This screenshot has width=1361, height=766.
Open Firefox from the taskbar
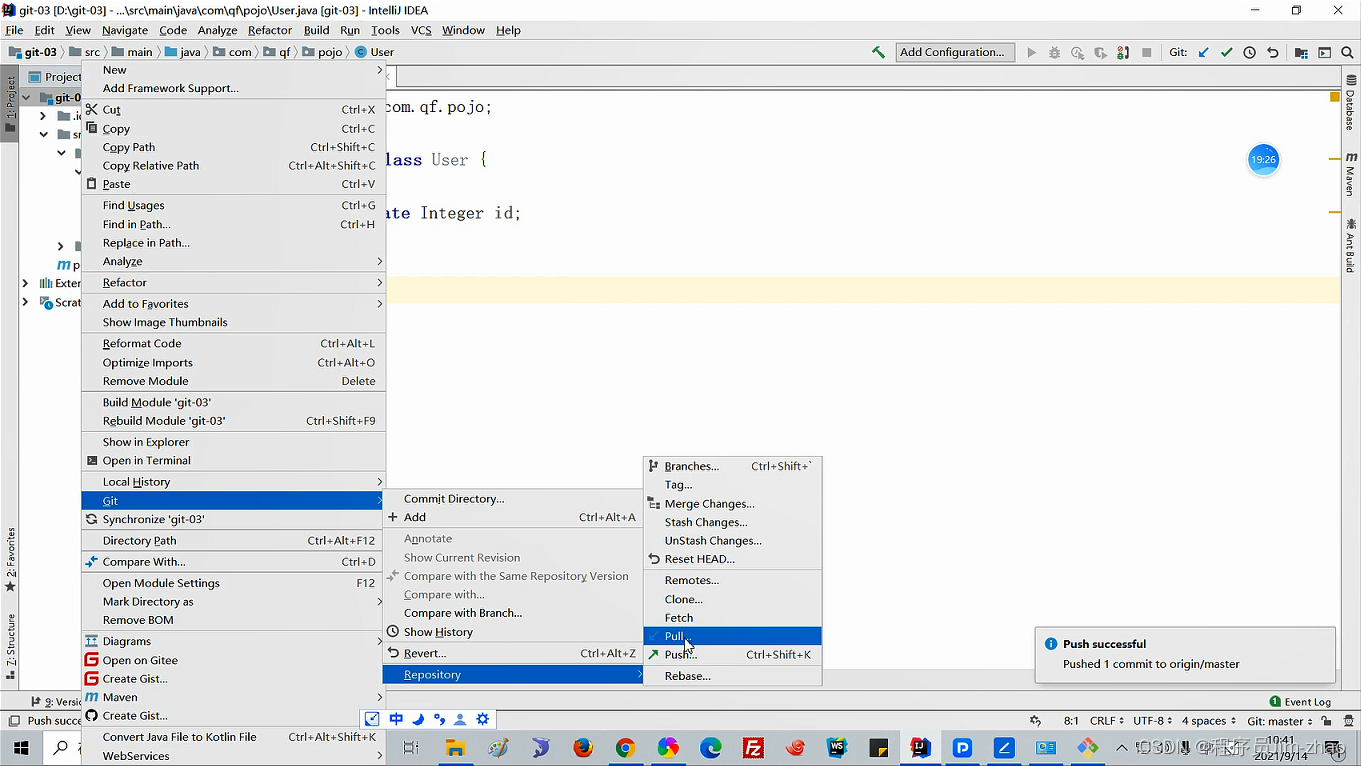(x=583, y=748)
